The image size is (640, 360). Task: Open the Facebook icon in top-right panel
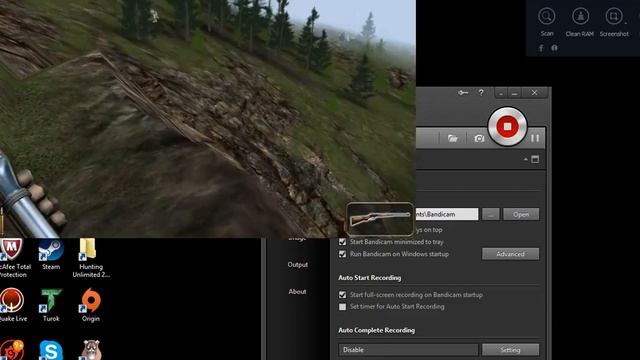click(x=541, y=48)
